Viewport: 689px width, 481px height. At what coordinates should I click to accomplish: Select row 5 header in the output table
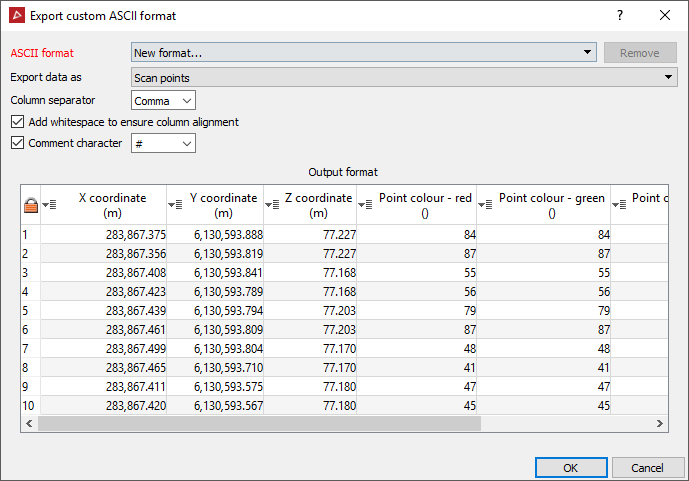(x=30, y=310)
